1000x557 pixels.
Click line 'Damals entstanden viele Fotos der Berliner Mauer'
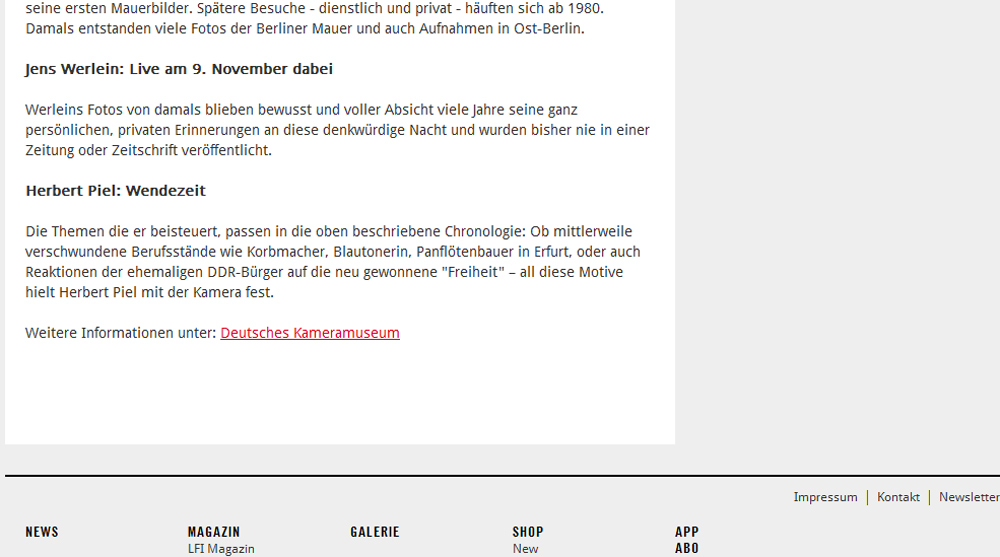pos(305,29)
